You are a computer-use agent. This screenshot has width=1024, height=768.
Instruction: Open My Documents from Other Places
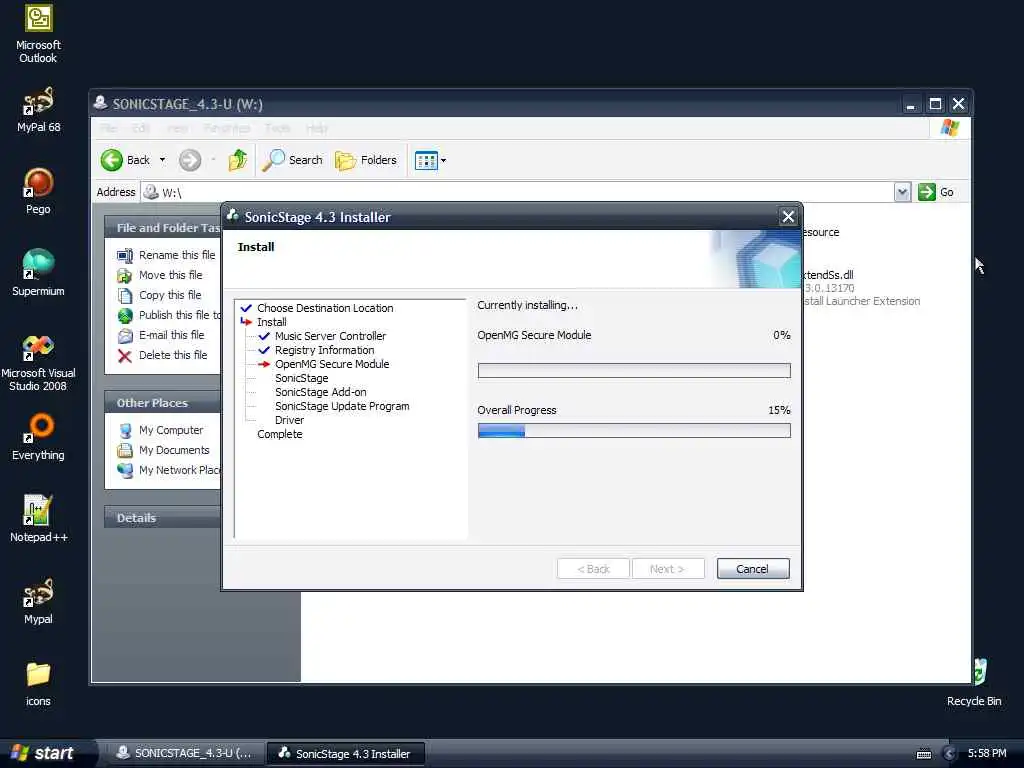tap(163, 450)
